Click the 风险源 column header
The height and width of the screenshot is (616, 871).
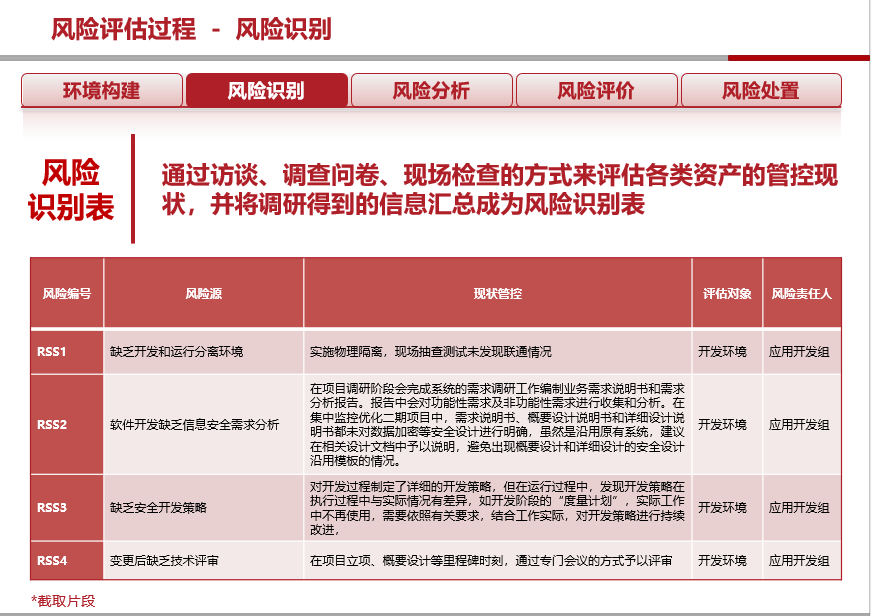click(x=203, y=293)
